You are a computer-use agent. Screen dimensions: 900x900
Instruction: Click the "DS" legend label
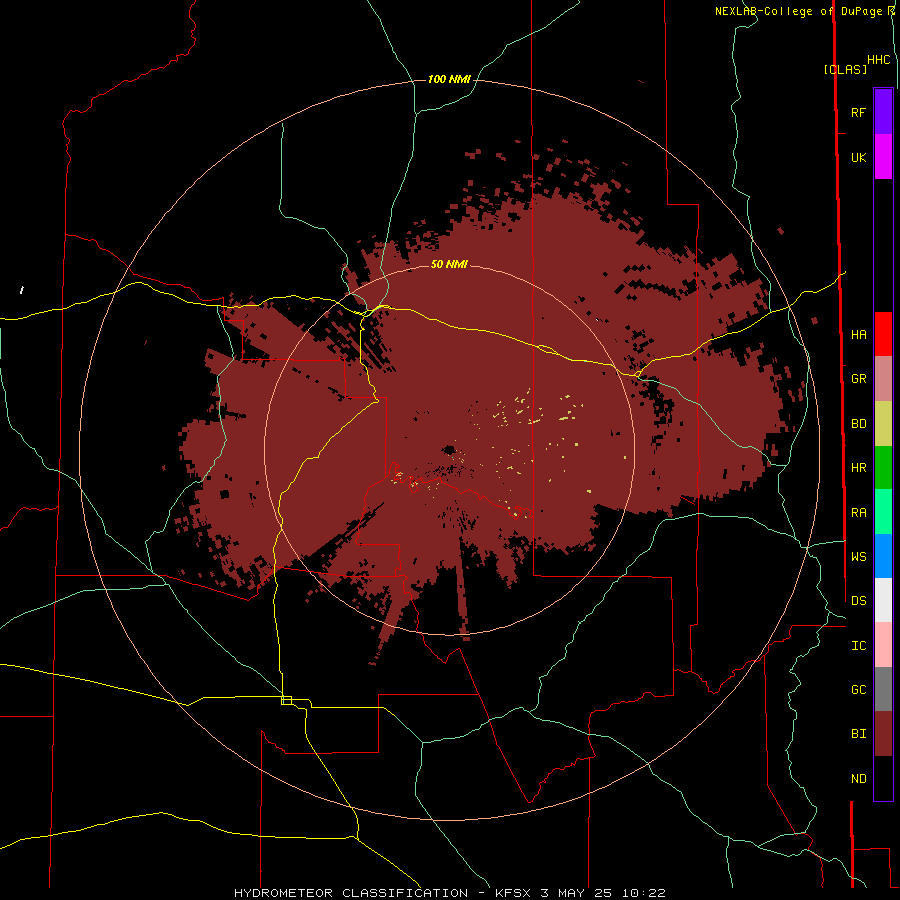tap(858, 600)
